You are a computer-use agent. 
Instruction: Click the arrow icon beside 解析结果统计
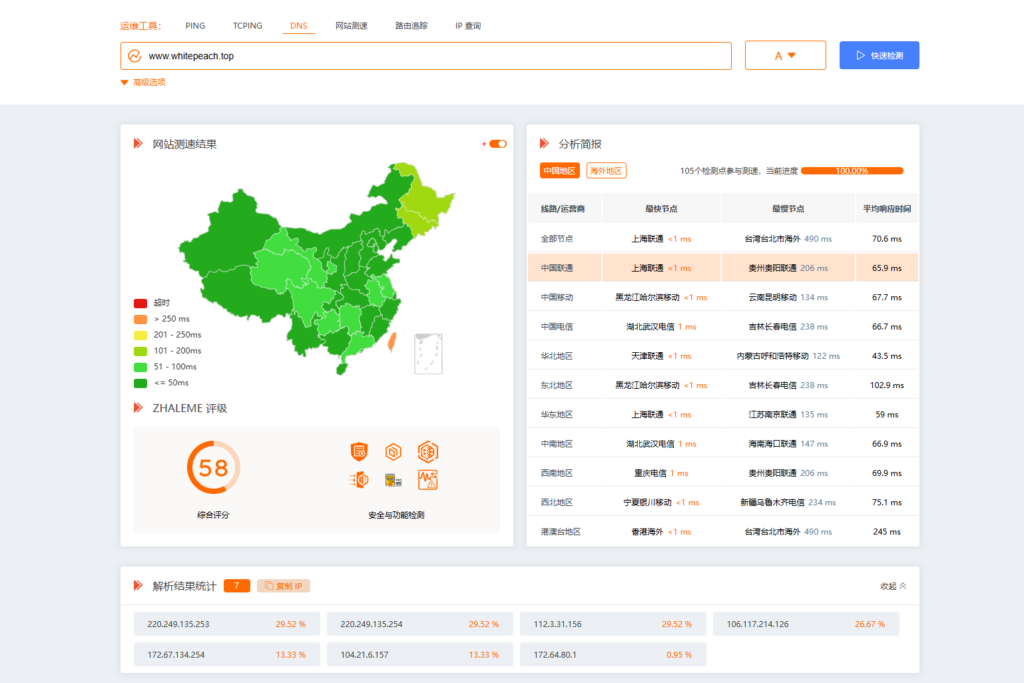tap(138, 585)
